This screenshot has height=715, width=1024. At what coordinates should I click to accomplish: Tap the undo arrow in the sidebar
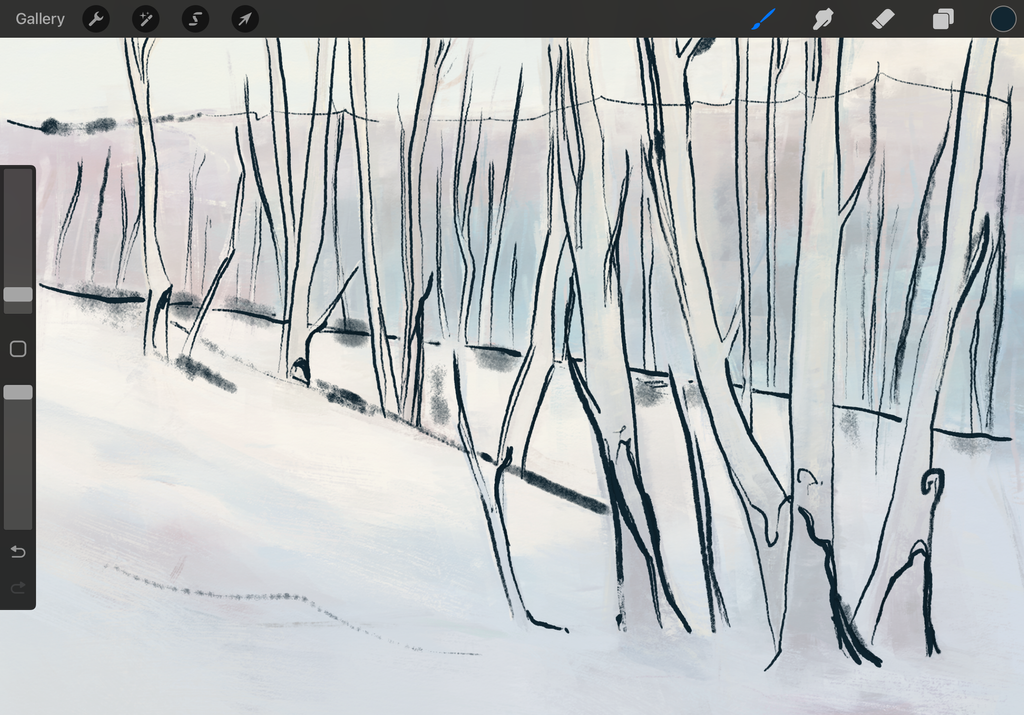[17, 551]
